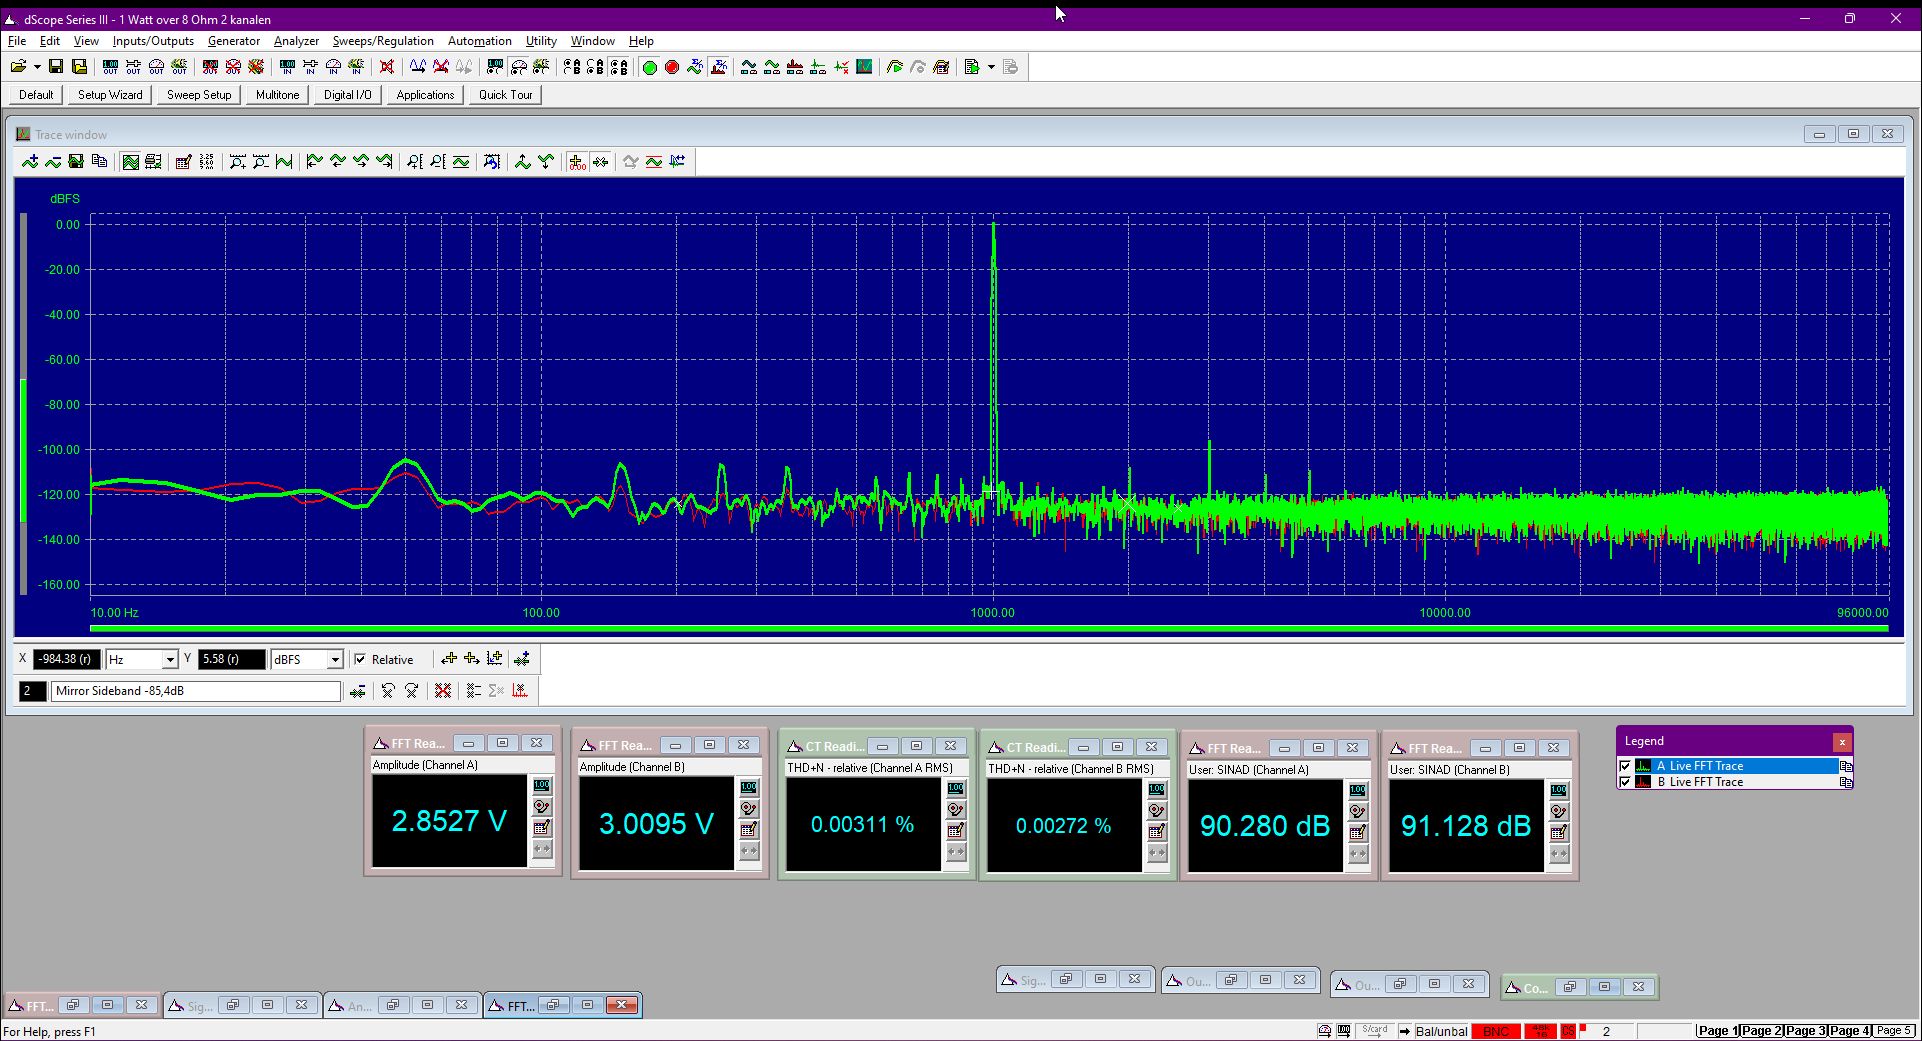Click the 0.00311 % THD+N reading
The height and width of the screenshot is (1041, 1922).
tap(863, 825)
